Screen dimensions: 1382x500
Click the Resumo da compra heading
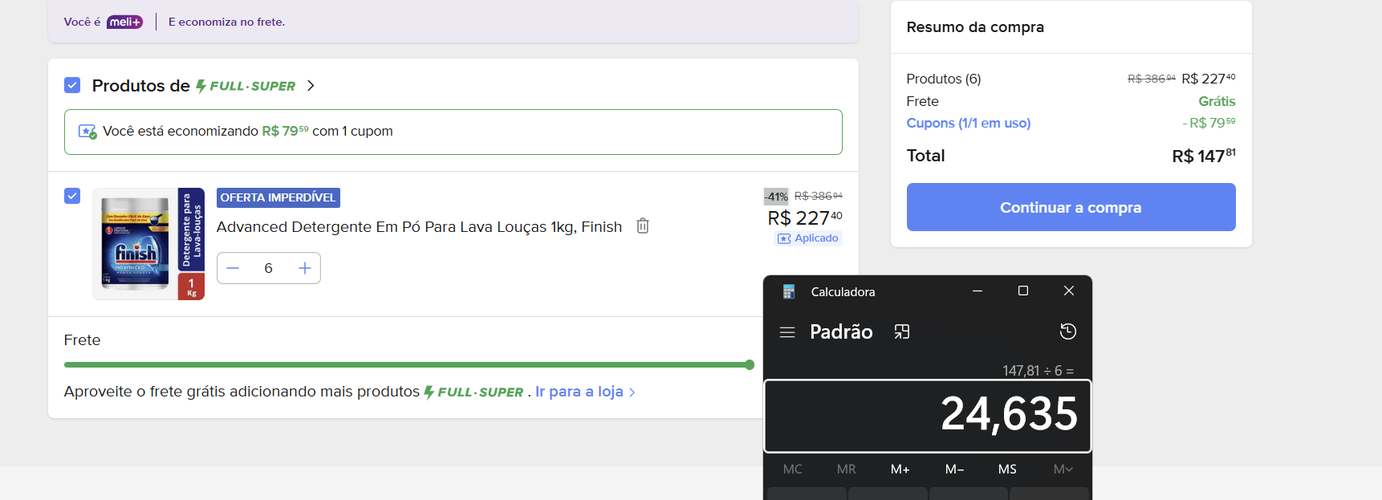pyautogui.click(x=975, y=27)
